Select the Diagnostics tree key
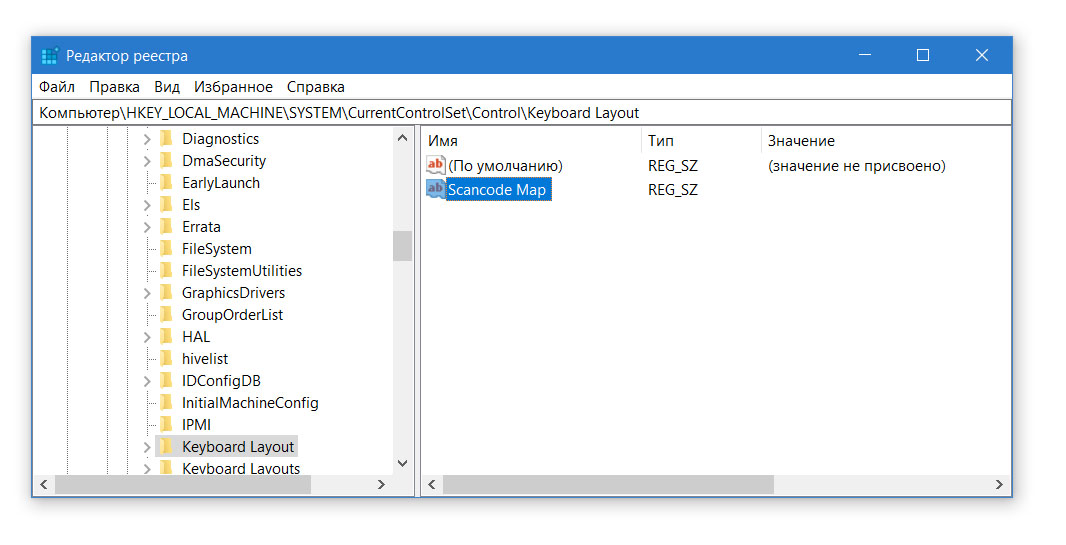The width and height of the screenshot is (1066, 545). coord(220,139)
